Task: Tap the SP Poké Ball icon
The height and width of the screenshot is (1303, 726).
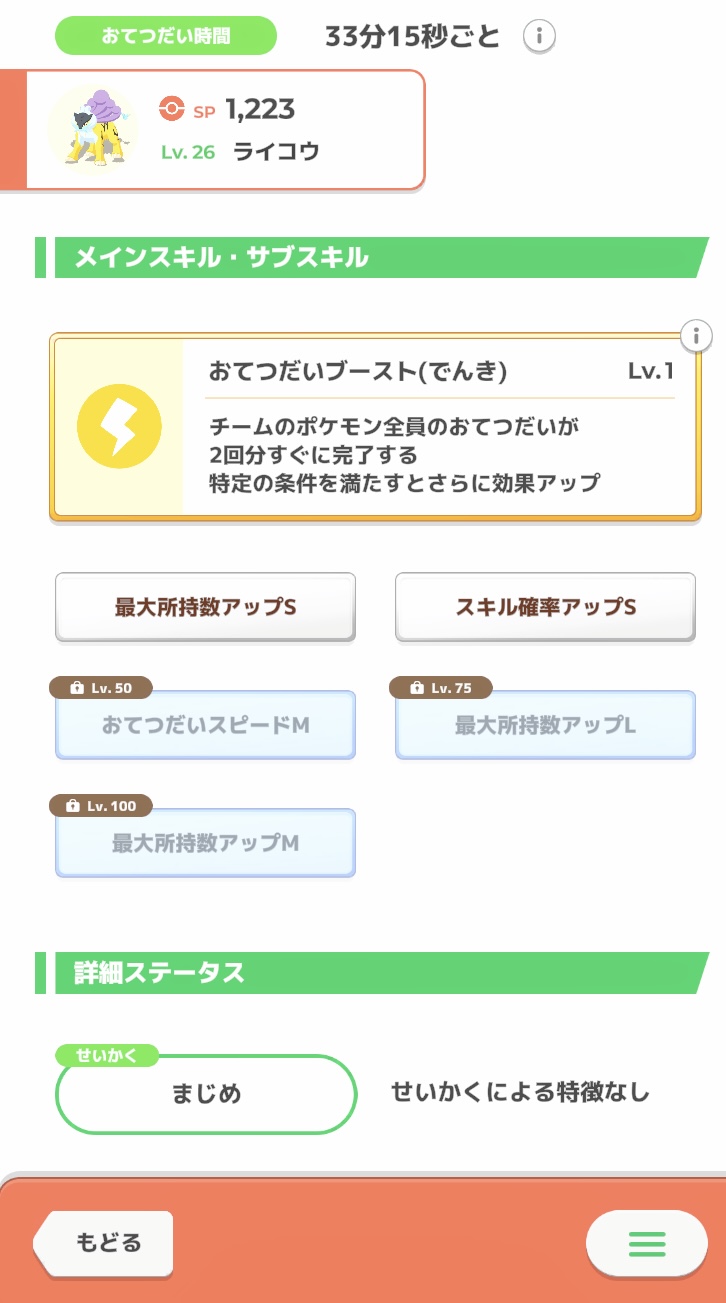Action: coord(172,109)
